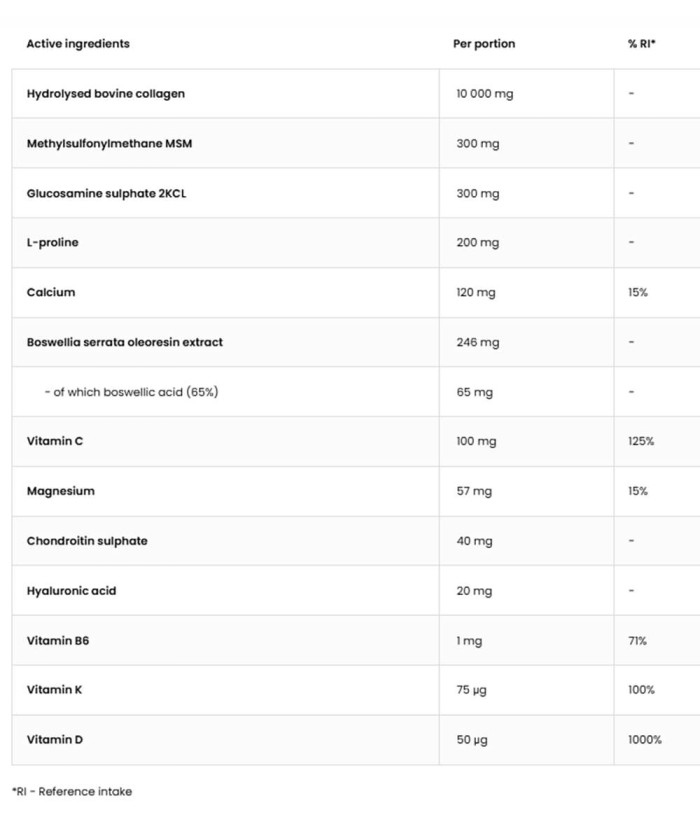Click the Calcium 15% RI value

[x=638, y=292]
